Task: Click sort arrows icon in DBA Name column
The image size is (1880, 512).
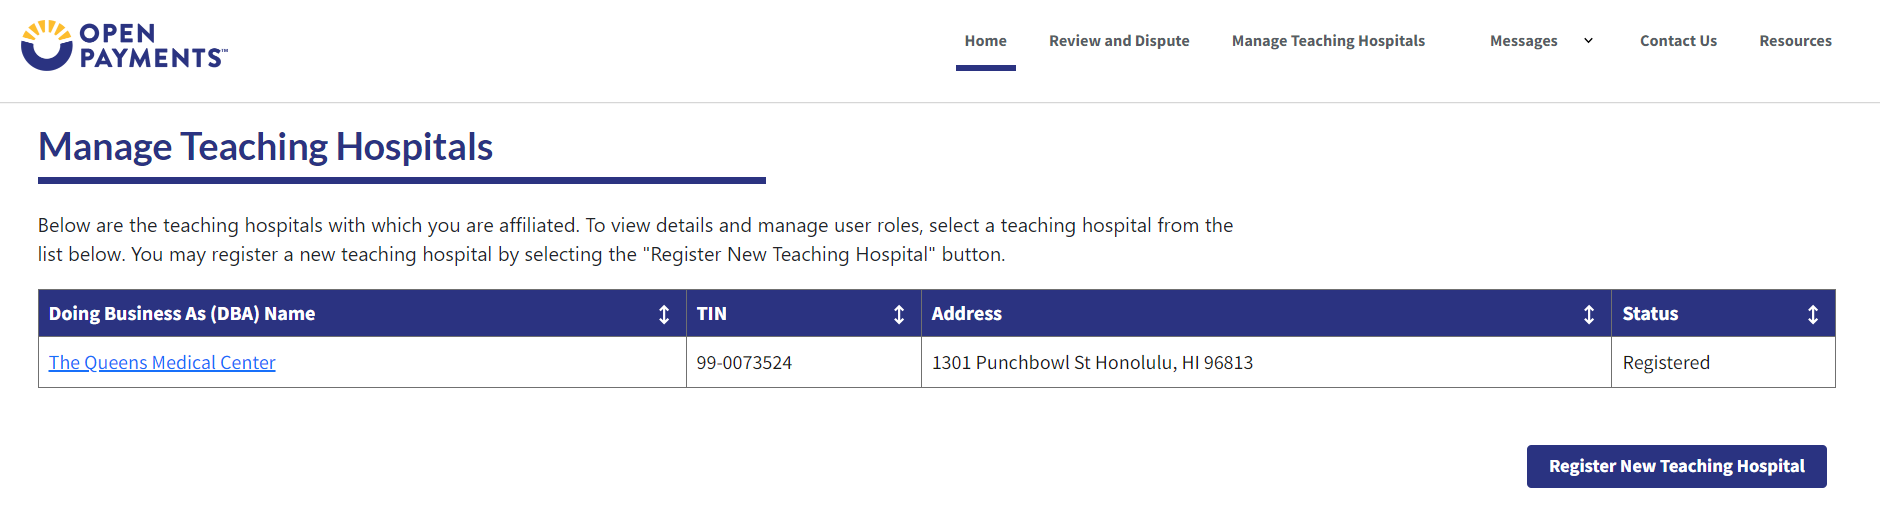Action: (x=664, y=314)
